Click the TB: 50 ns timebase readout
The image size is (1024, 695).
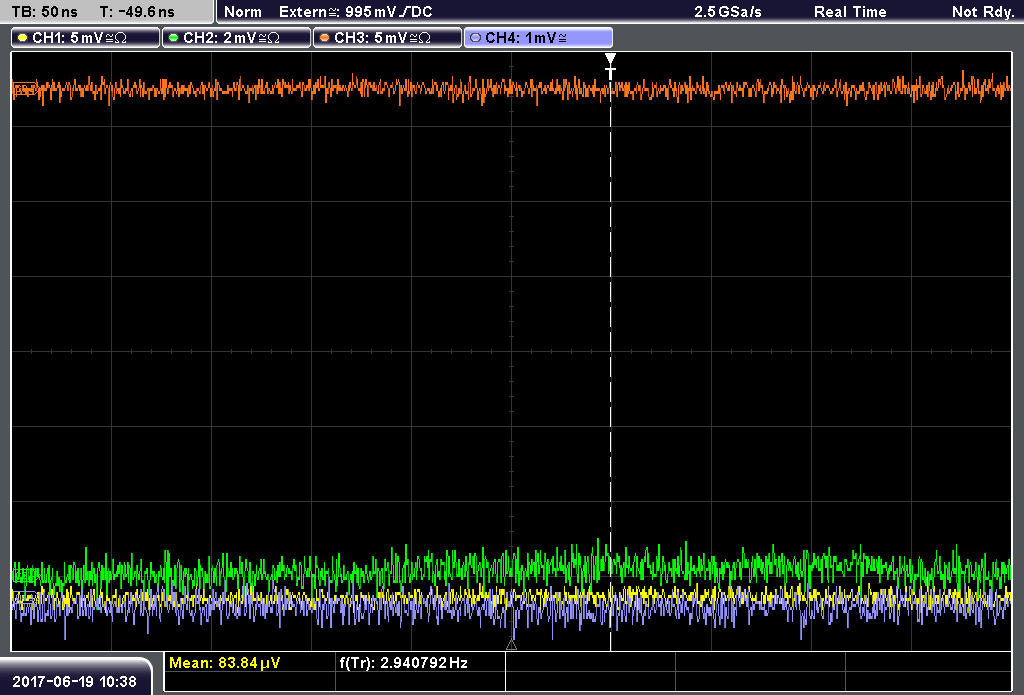point(44,12)
